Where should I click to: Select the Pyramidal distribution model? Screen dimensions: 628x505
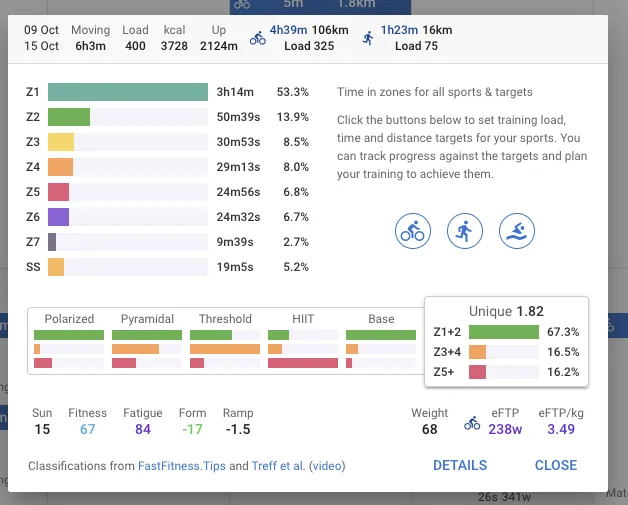click(x=147, y=341)
